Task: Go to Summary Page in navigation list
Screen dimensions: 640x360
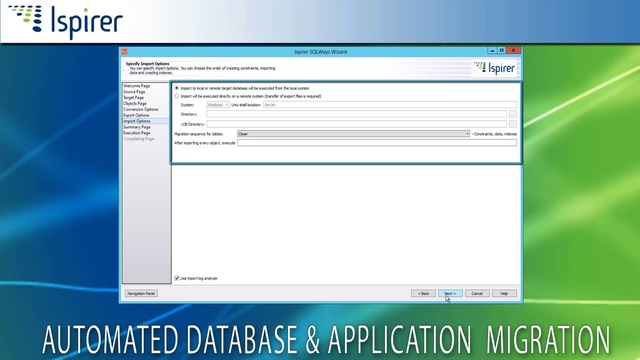Action: [137, 127]
